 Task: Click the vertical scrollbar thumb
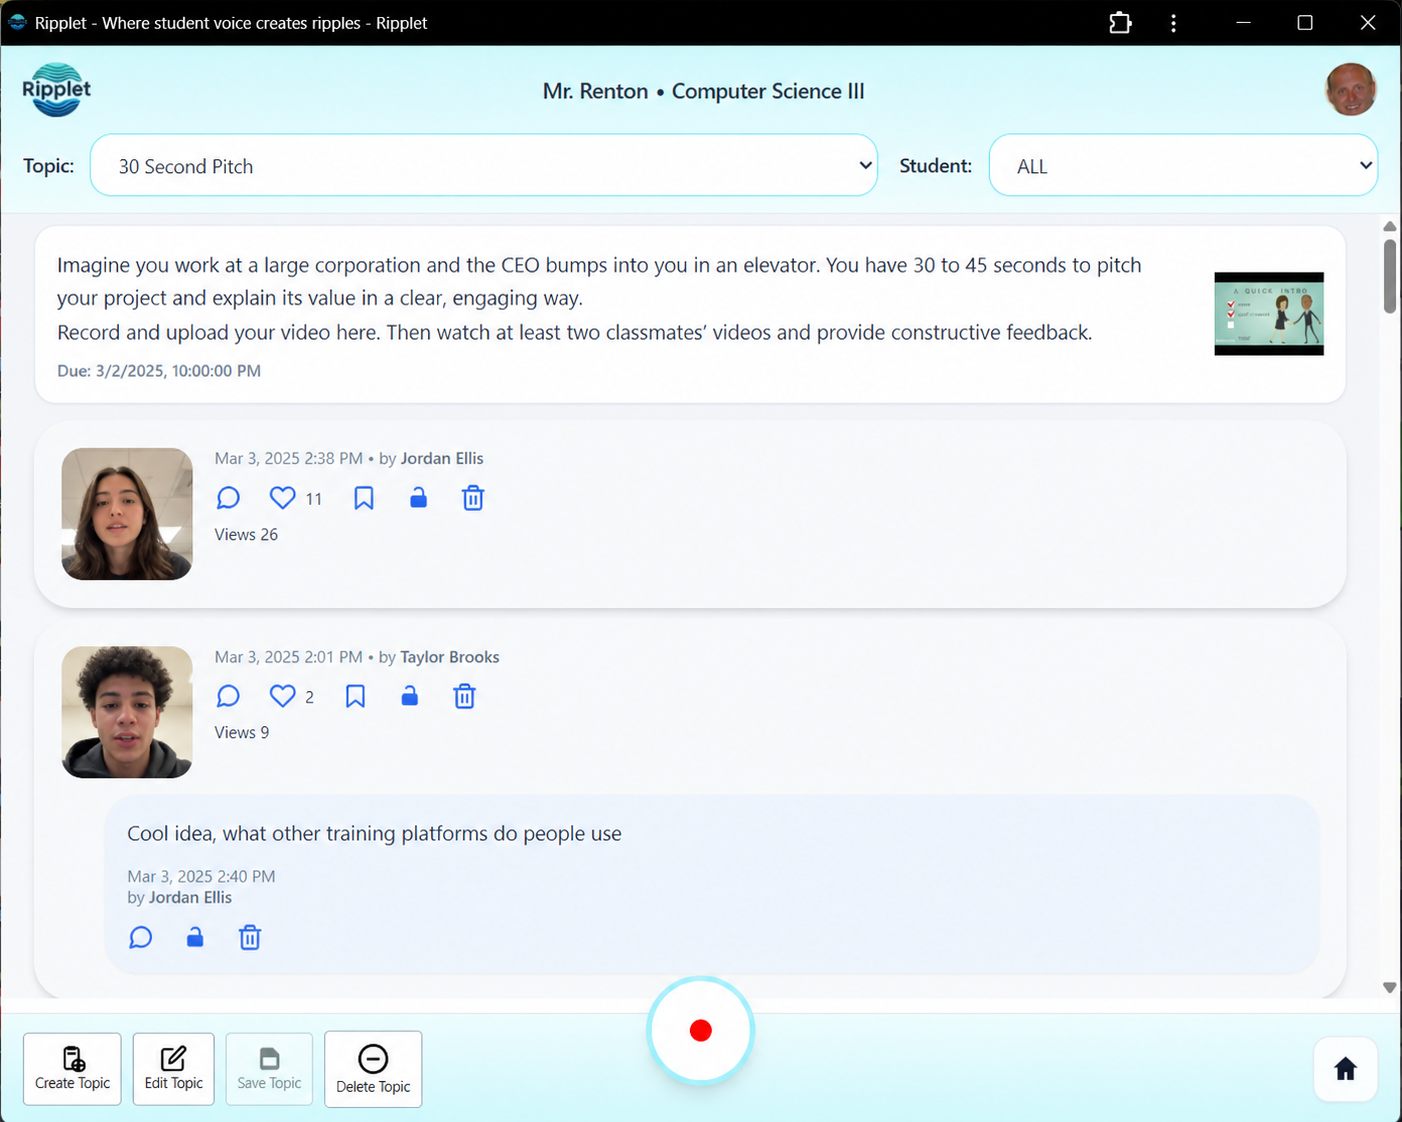[x=1389, y=276]
